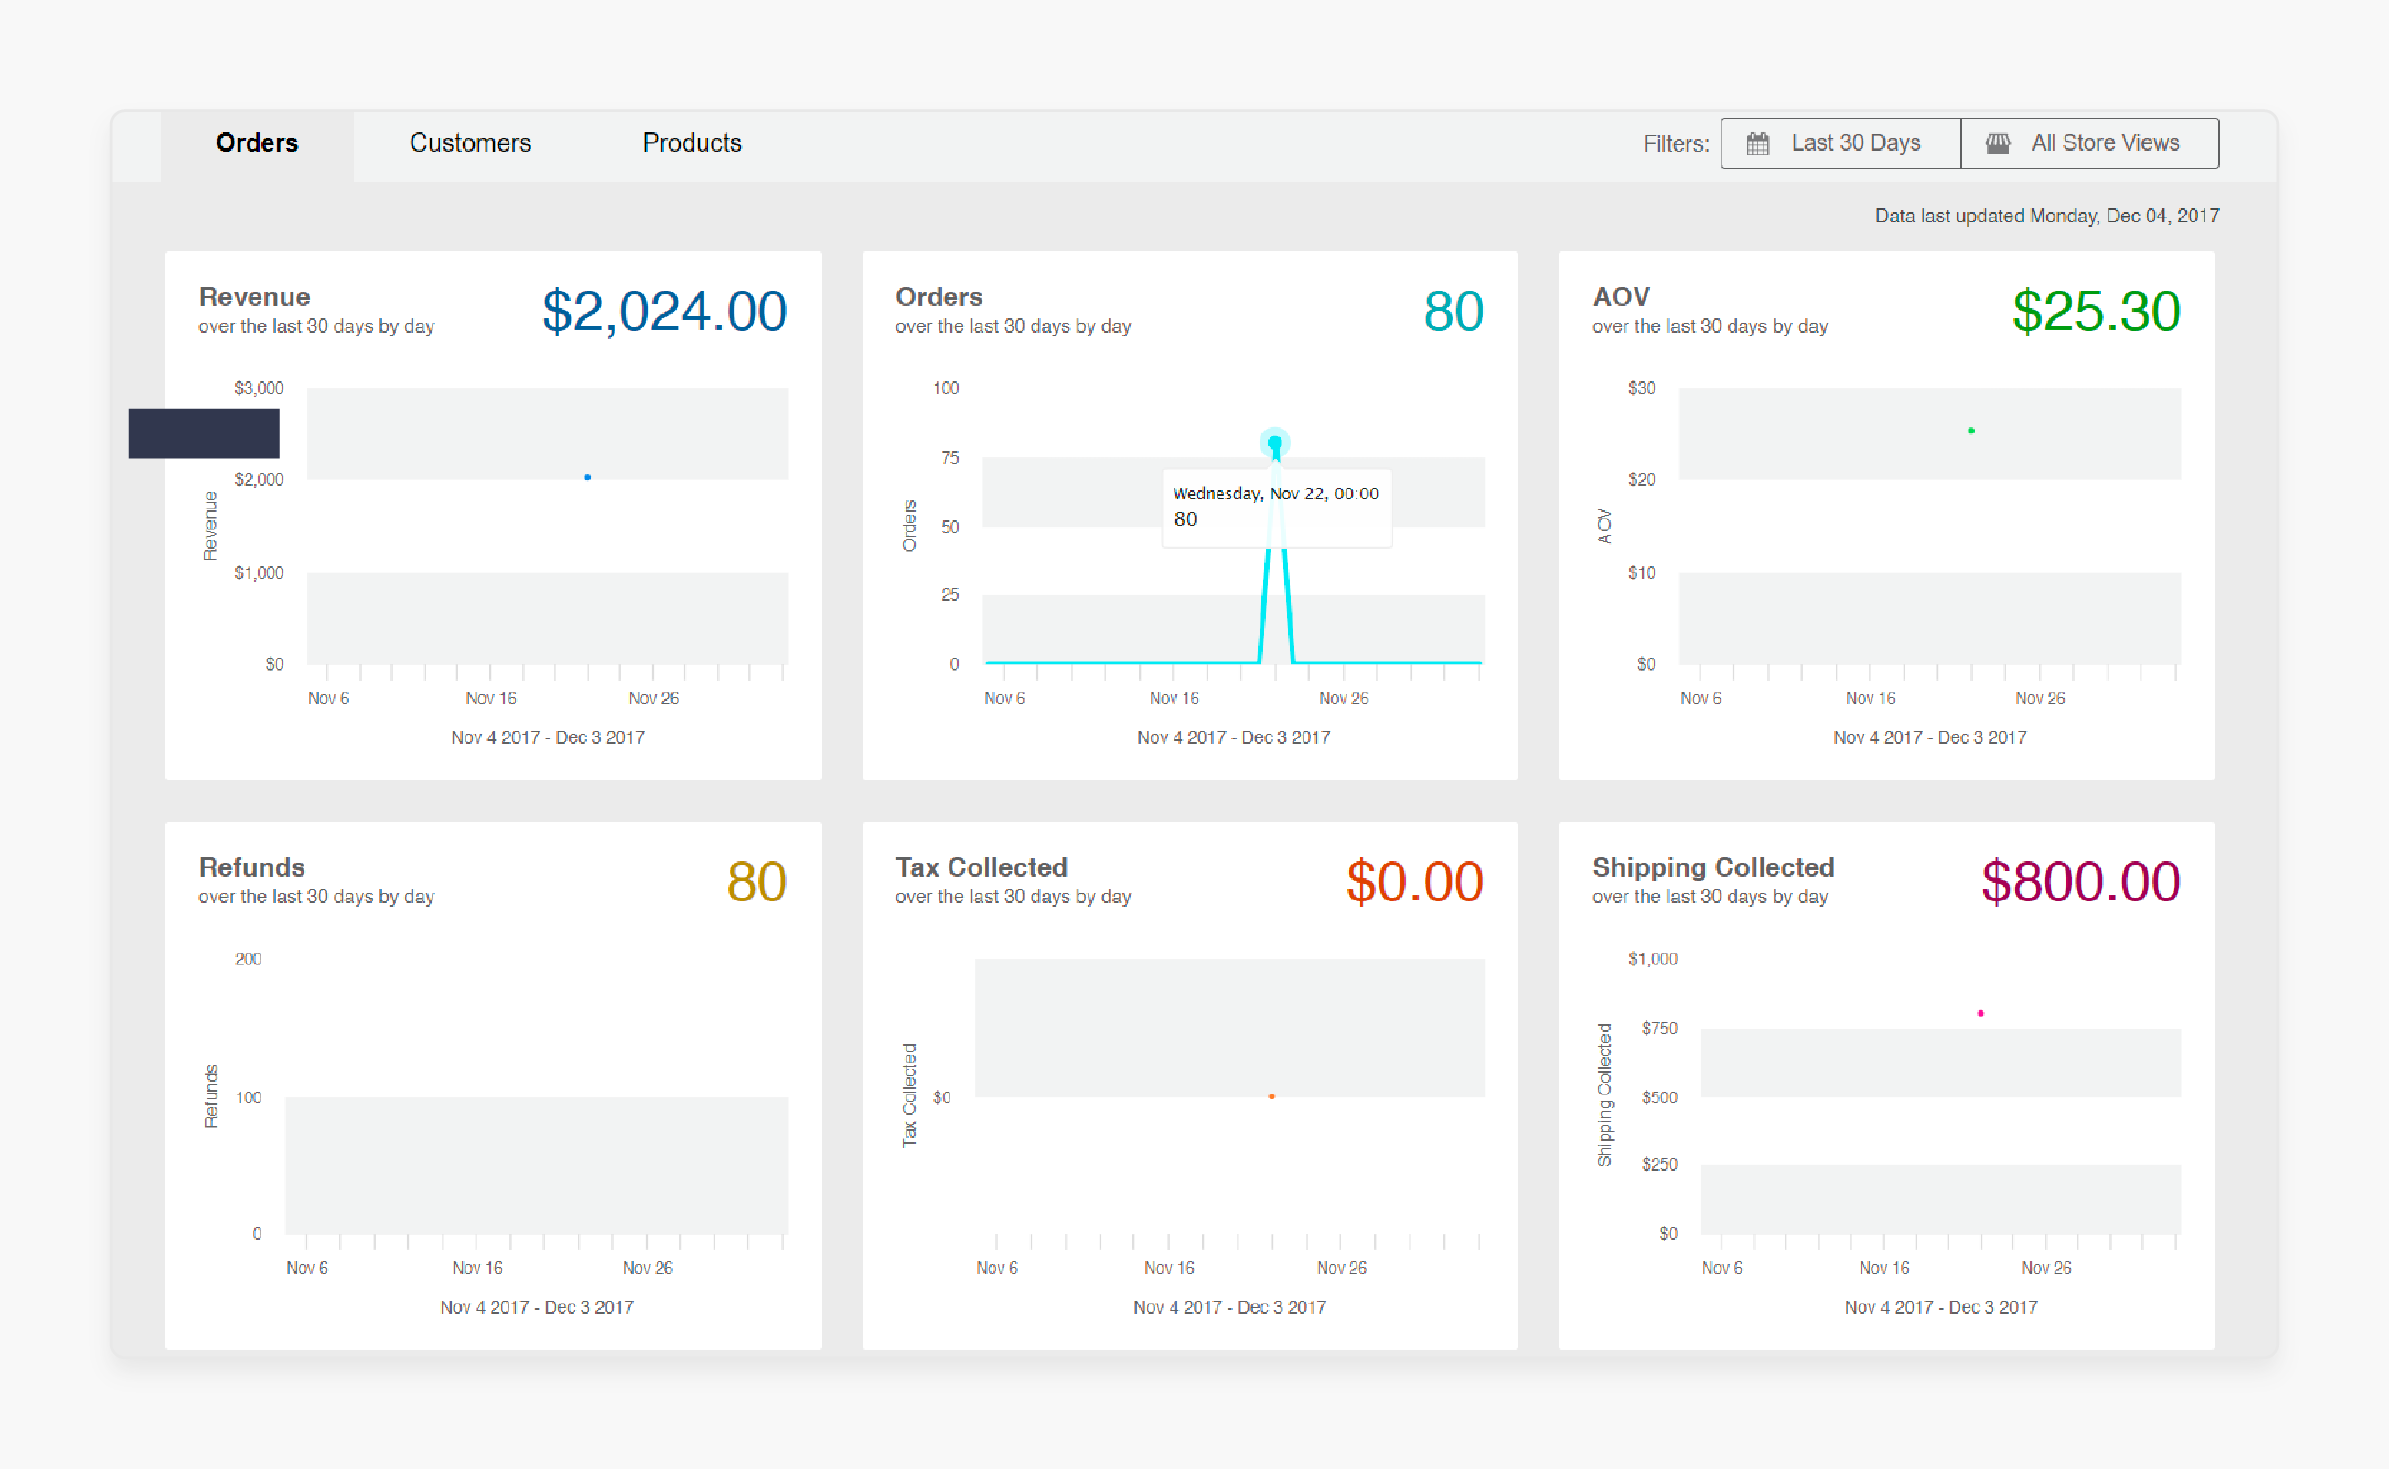Click the date range under Revenue chart
This screenshot has height=1469, width=2389.
[548, 738]
